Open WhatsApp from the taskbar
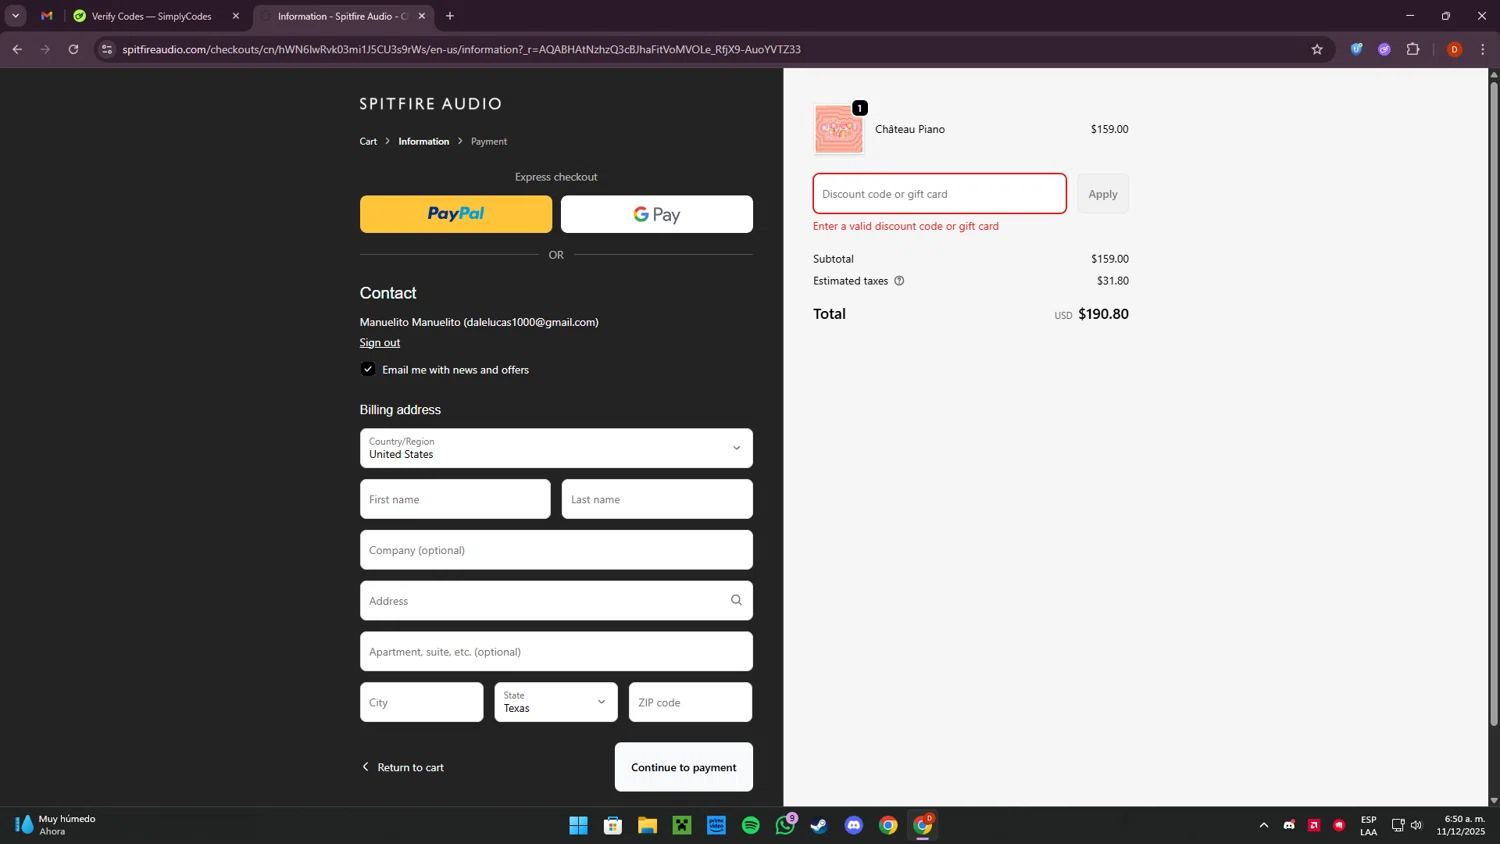 coord(785,825)
